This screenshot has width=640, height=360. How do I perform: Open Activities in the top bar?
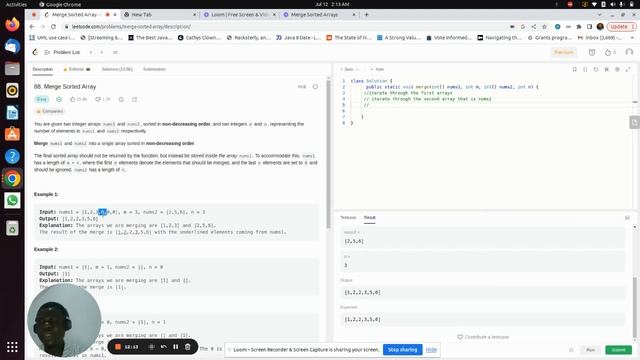coord(16,4)
